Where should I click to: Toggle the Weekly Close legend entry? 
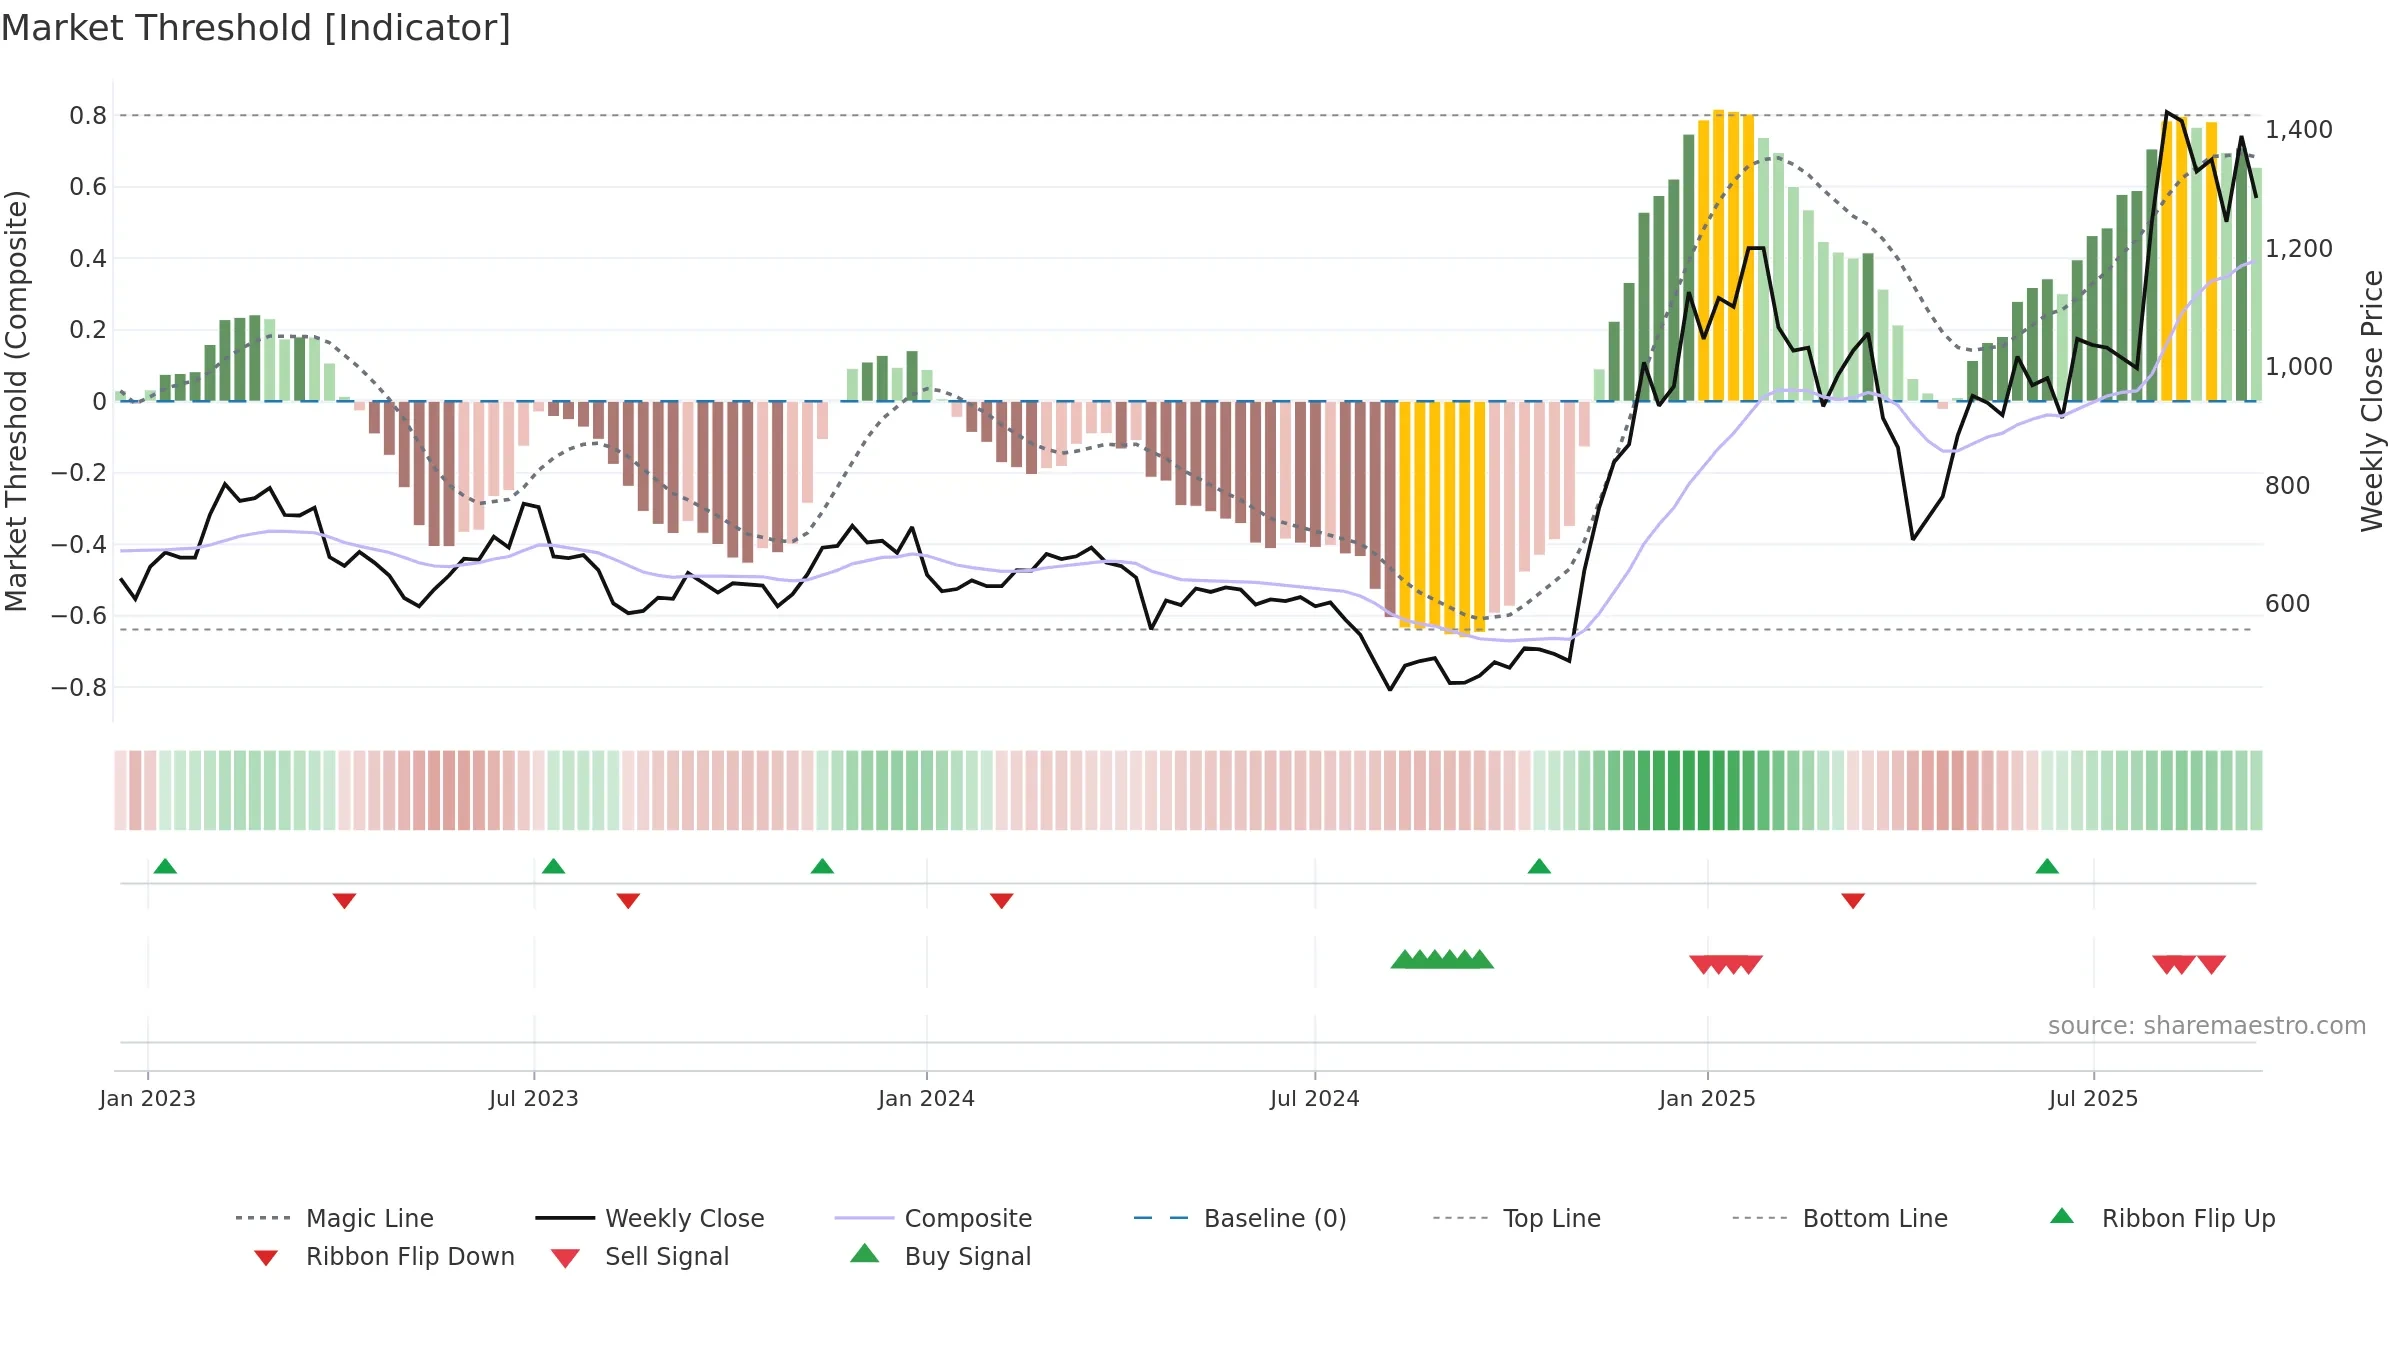coord(649,1218)
